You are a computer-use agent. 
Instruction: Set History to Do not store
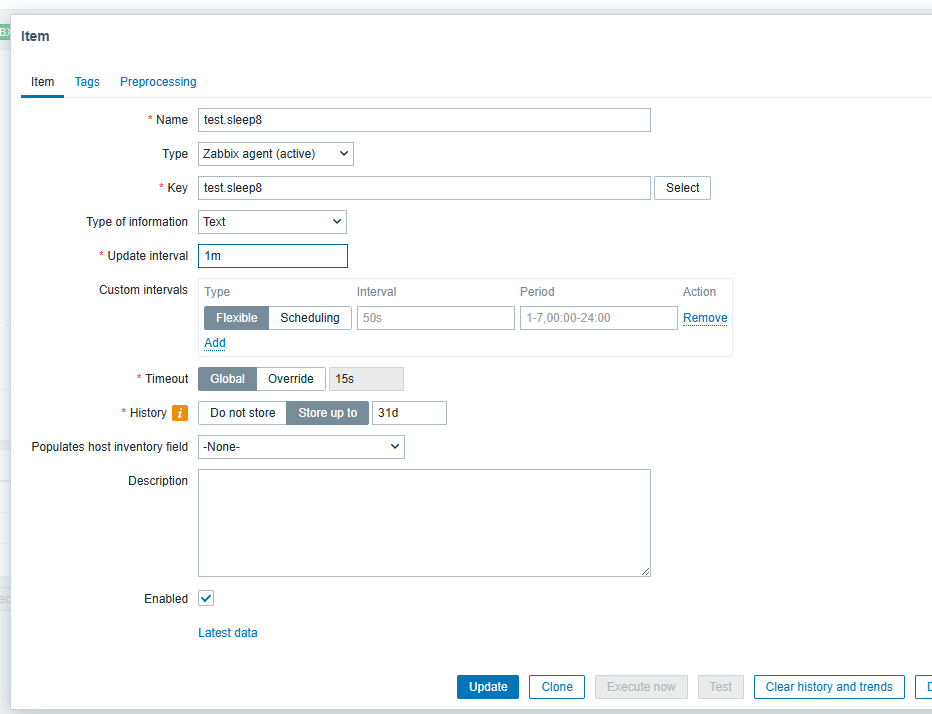[242, 413]
